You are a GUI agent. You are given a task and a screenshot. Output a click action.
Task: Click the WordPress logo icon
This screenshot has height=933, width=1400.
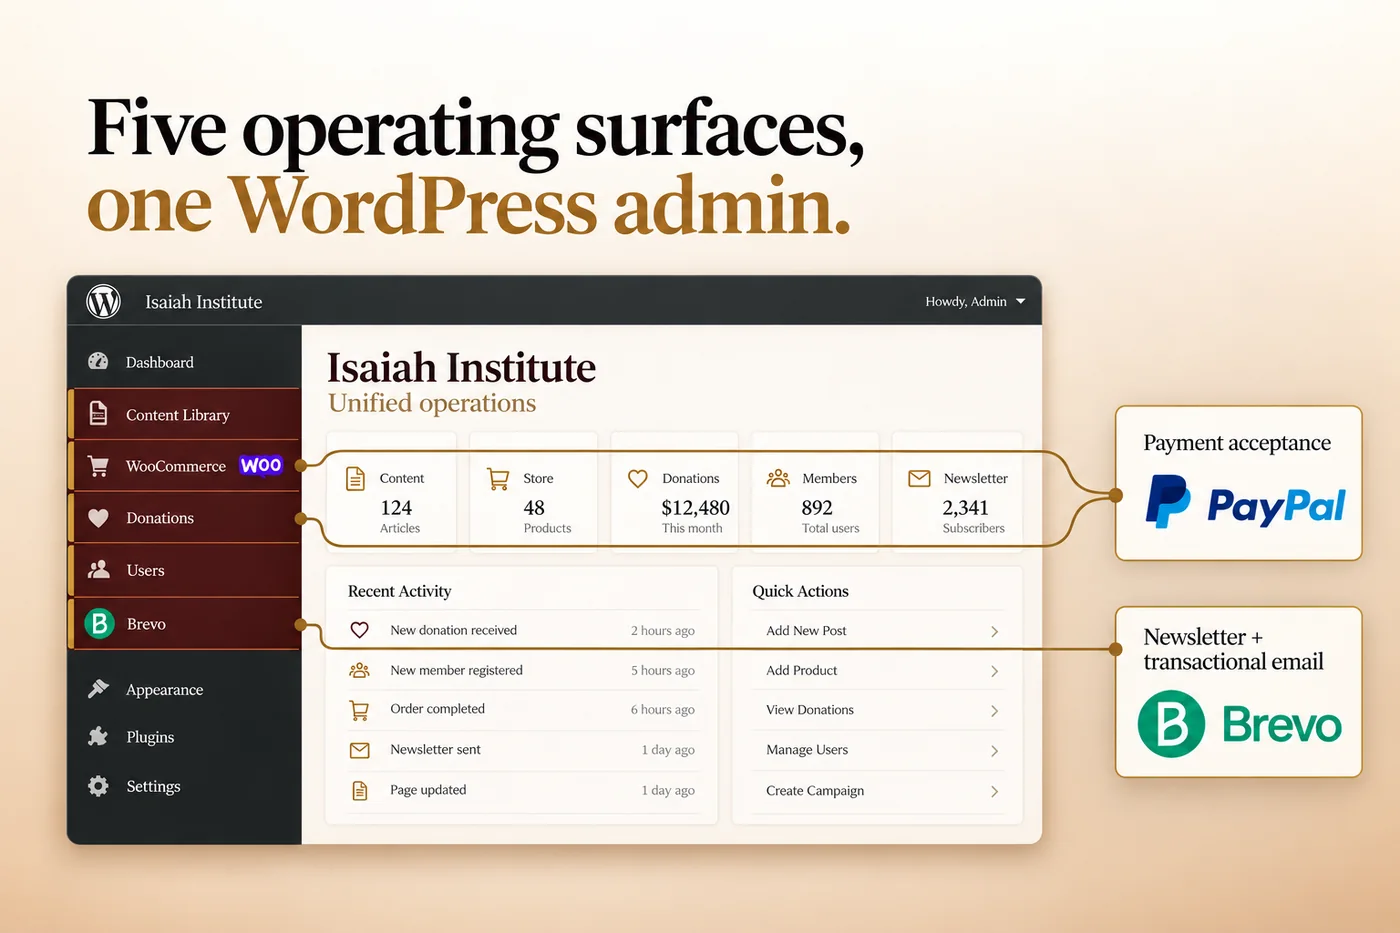tap(103, 301)
